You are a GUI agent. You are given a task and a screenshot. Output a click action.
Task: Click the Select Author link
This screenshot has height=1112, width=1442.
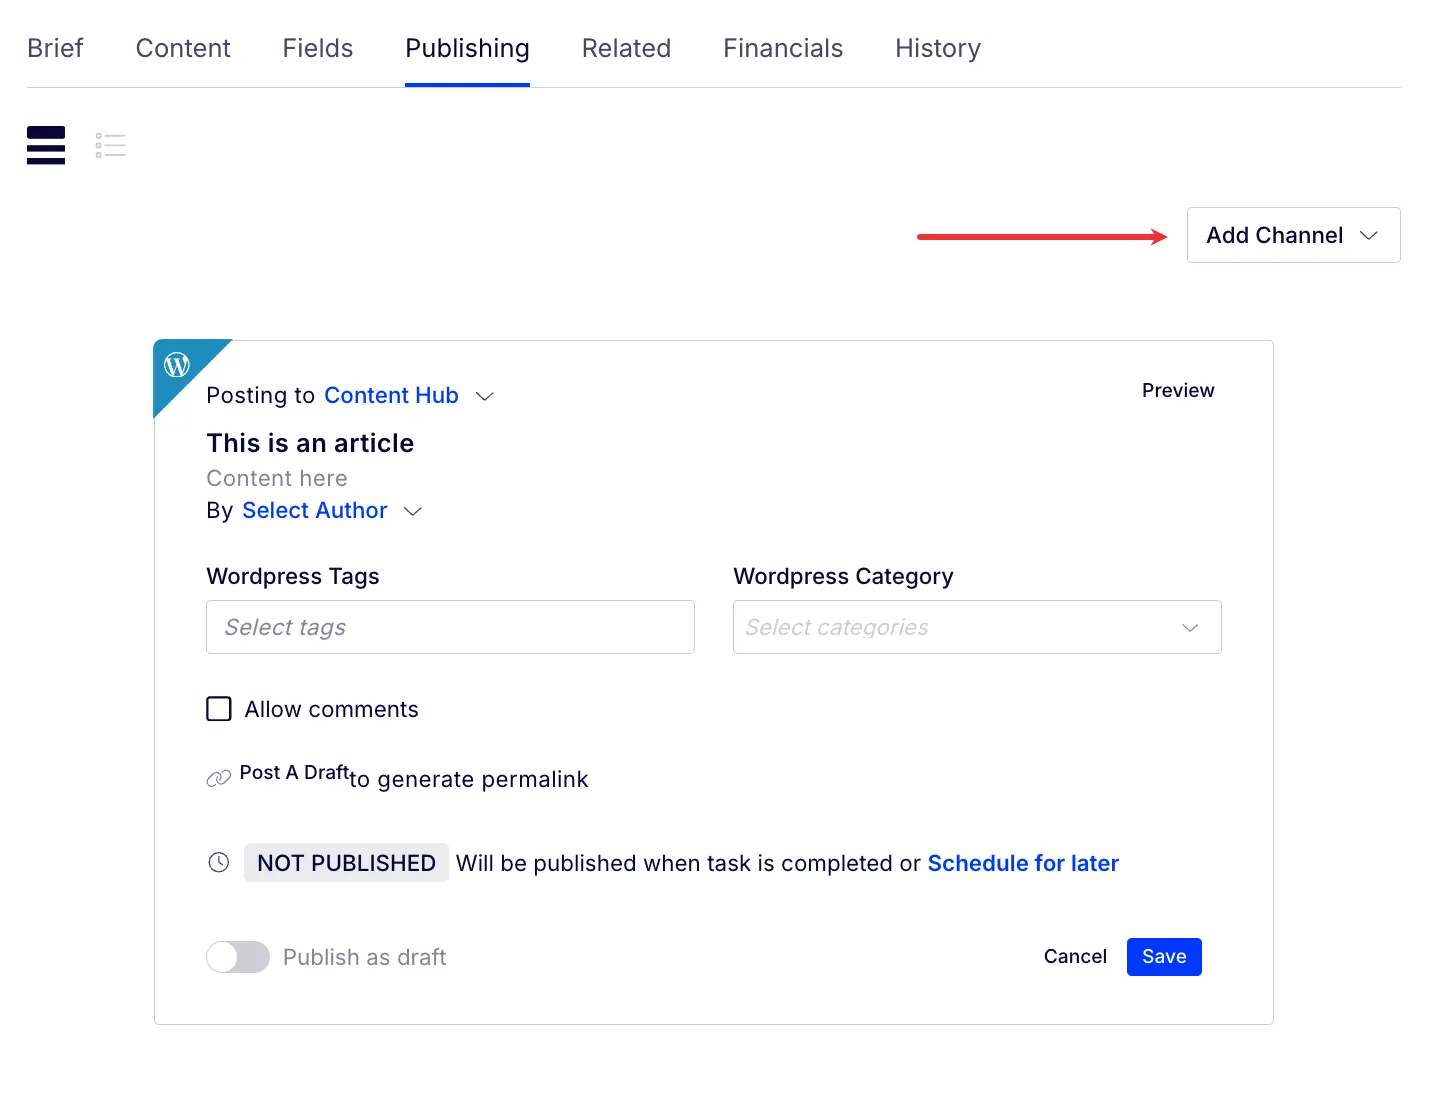coord(314,510)
